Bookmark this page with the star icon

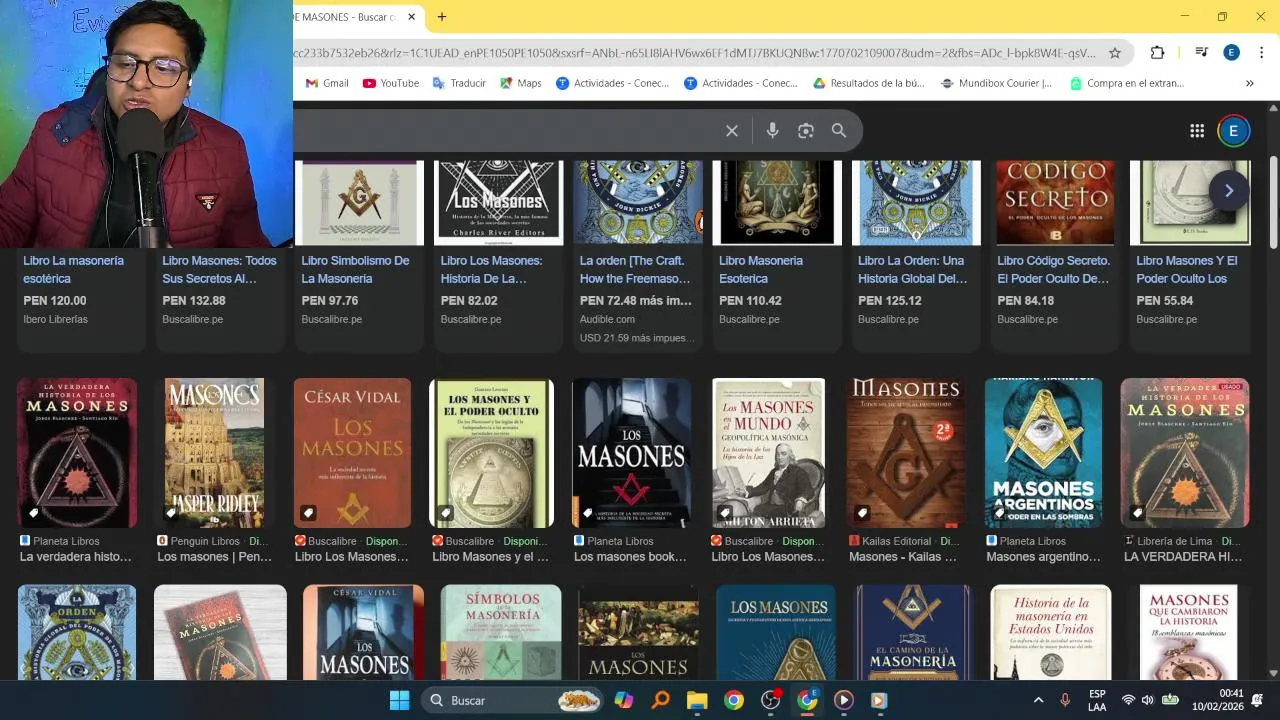pyautogui.click(x=1115, y=53)
